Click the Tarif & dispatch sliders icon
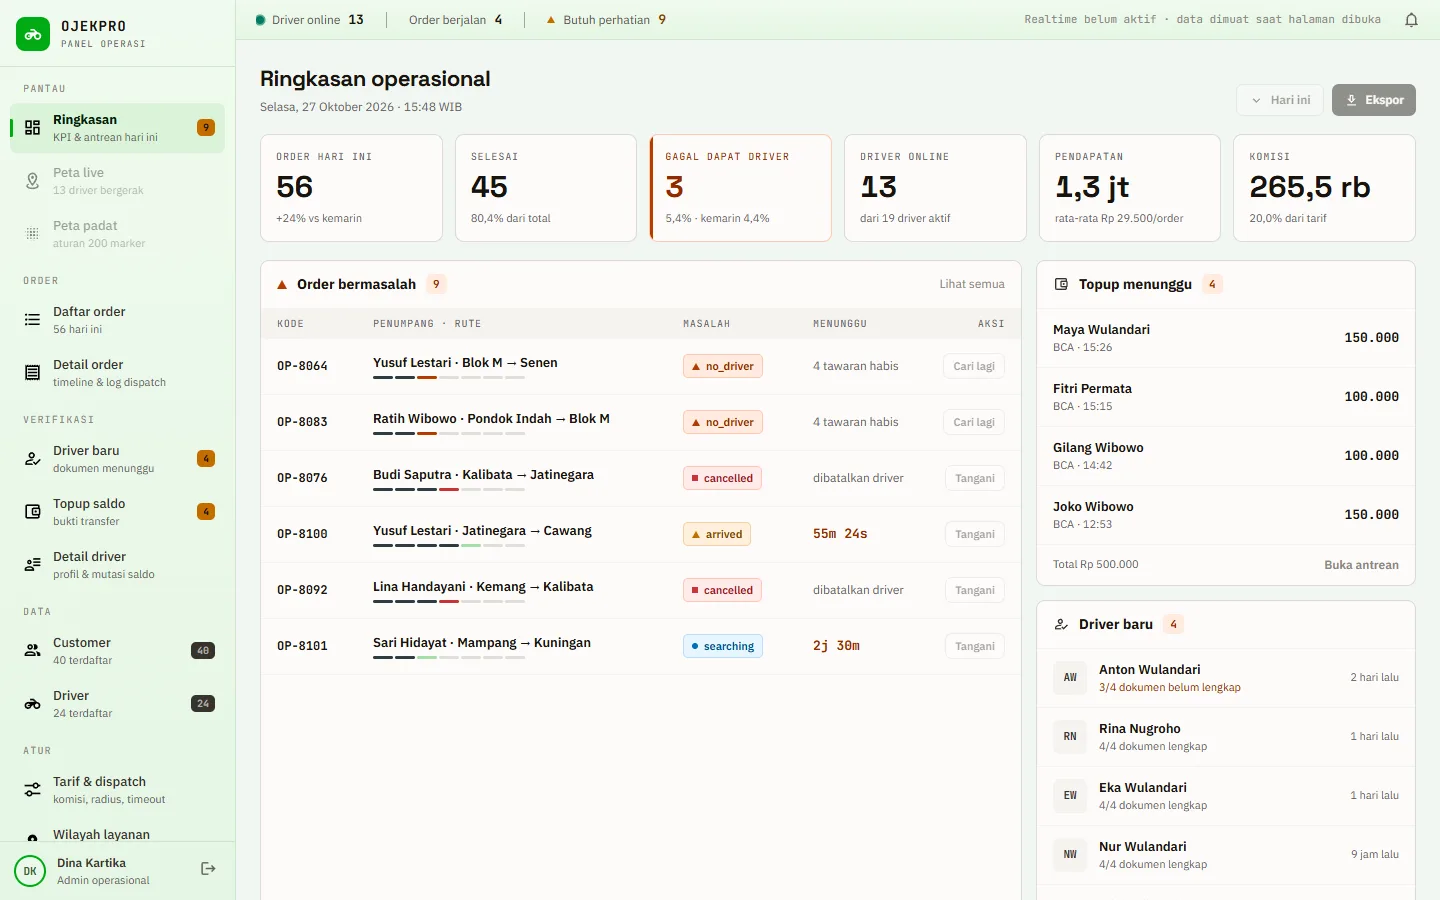1440x900 pixels. pos(33,790)
